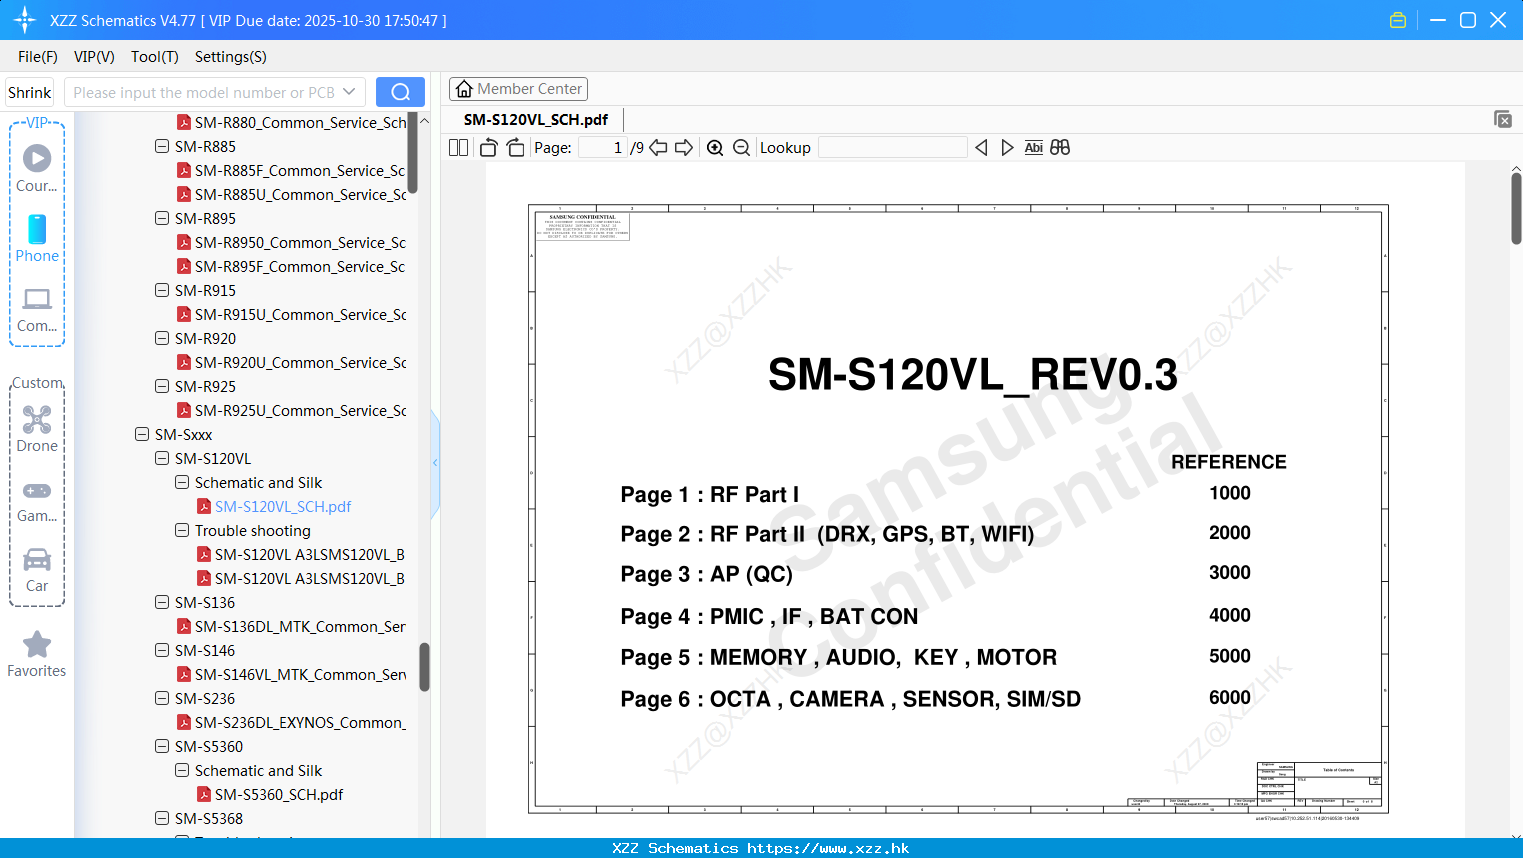Collapse the SM-R920 node
The height and width of the screenshot is (858, 1523).
pos(162,338)
